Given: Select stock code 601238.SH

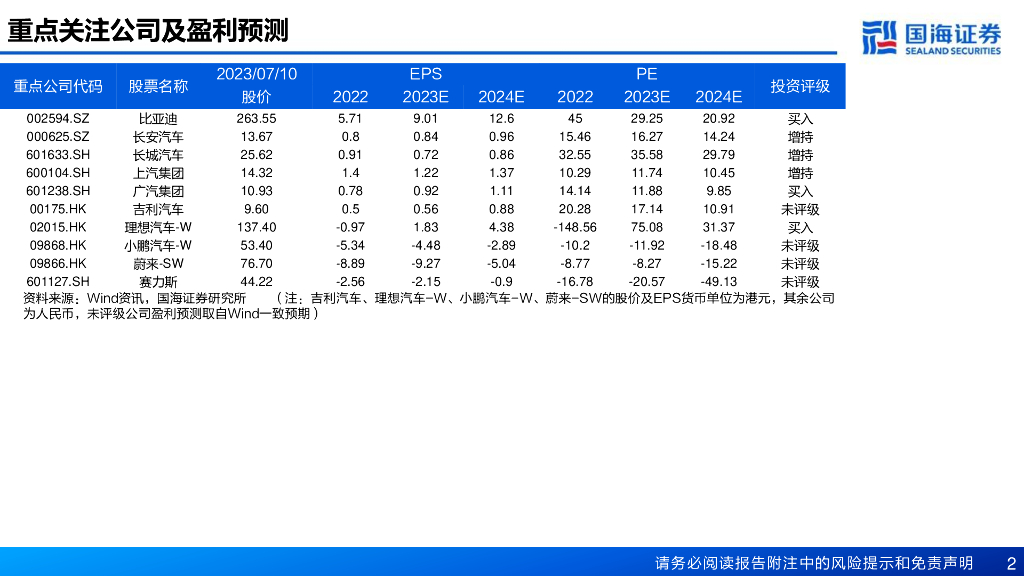Looking at the screenshot, I should click(x=58, y=191).
